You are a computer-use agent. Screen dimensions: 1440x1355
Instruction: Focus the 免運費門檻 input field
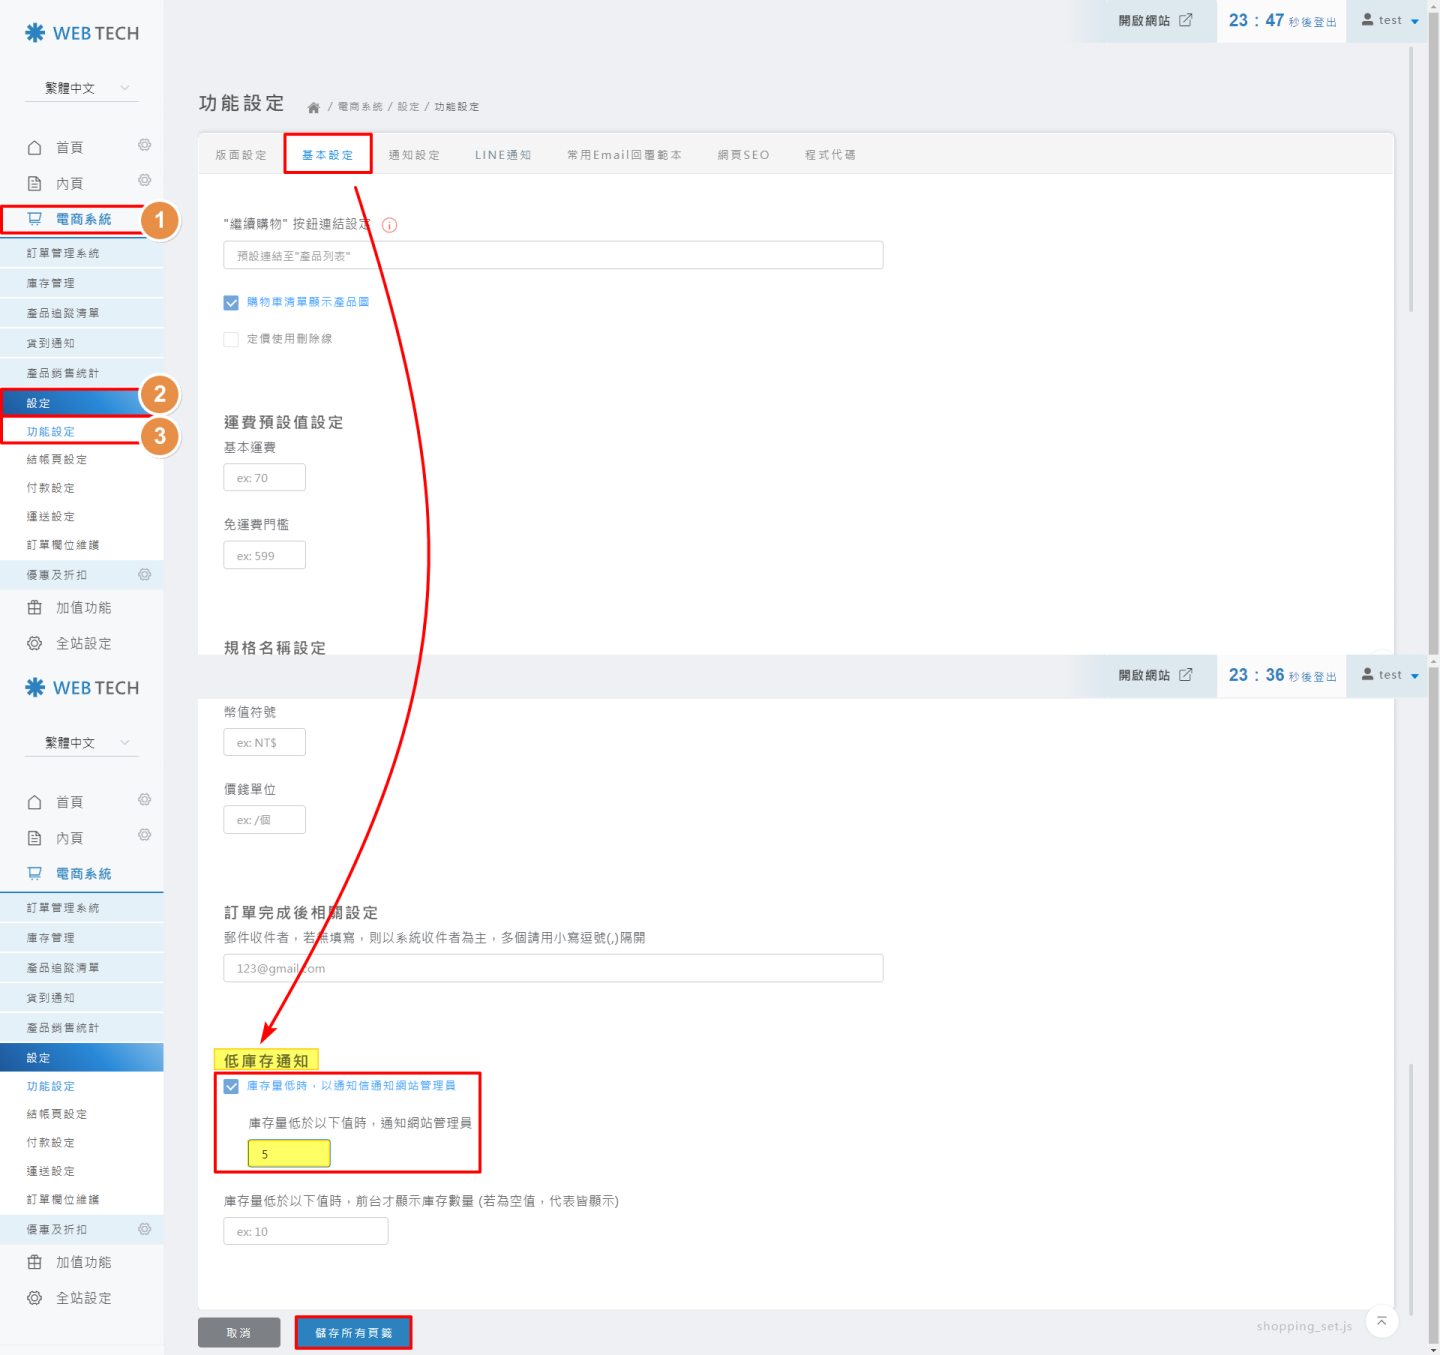(264, 556)
